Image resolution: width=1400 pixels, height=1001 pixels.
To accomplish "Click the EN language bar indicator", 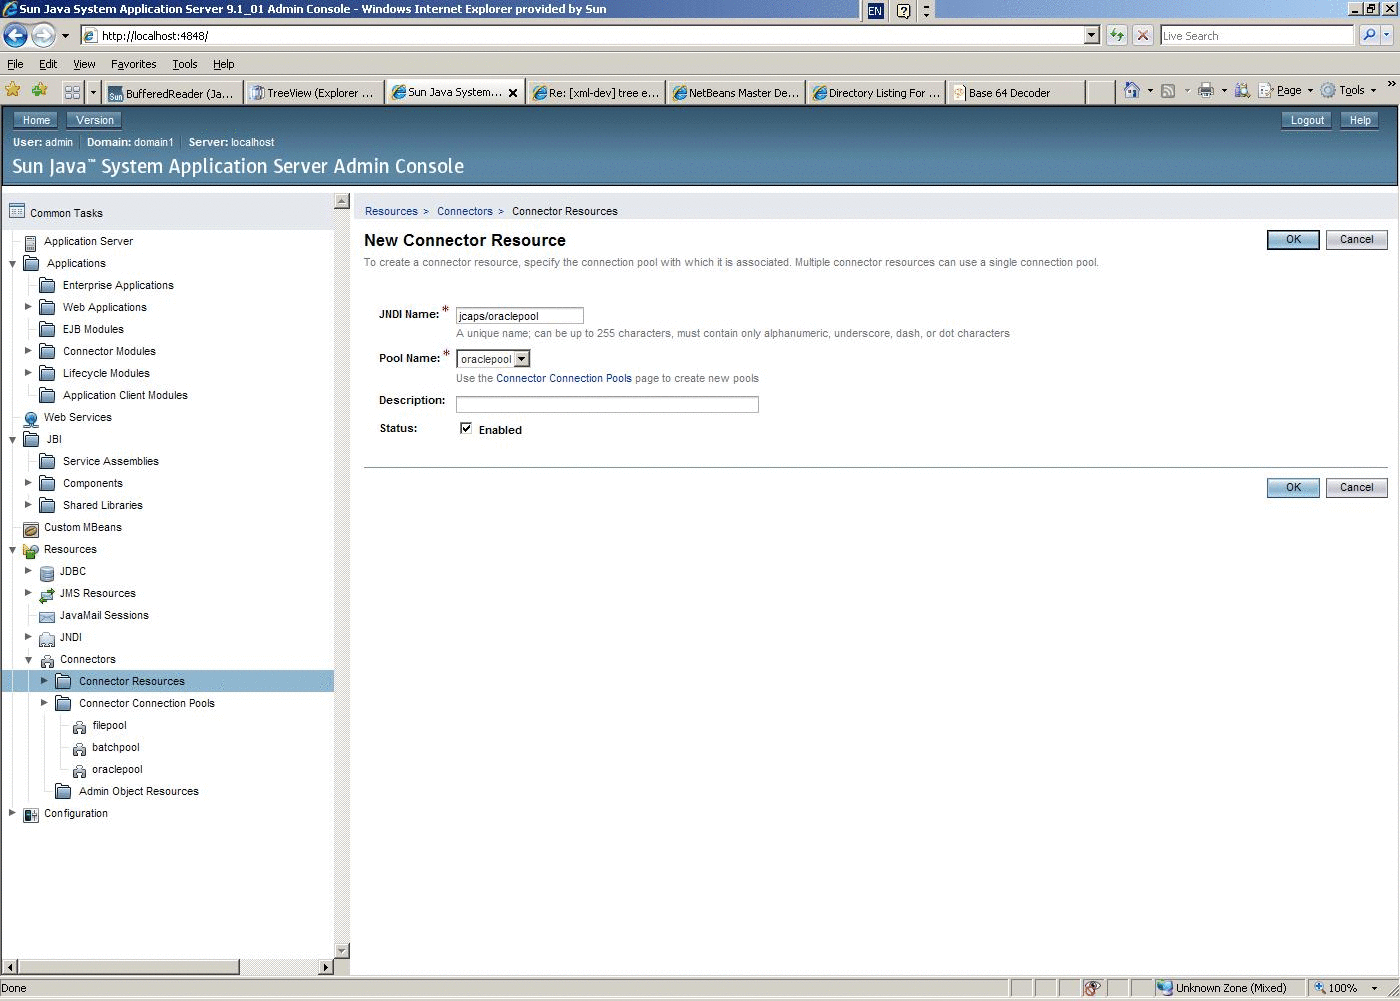I will (x=875, y=11).
